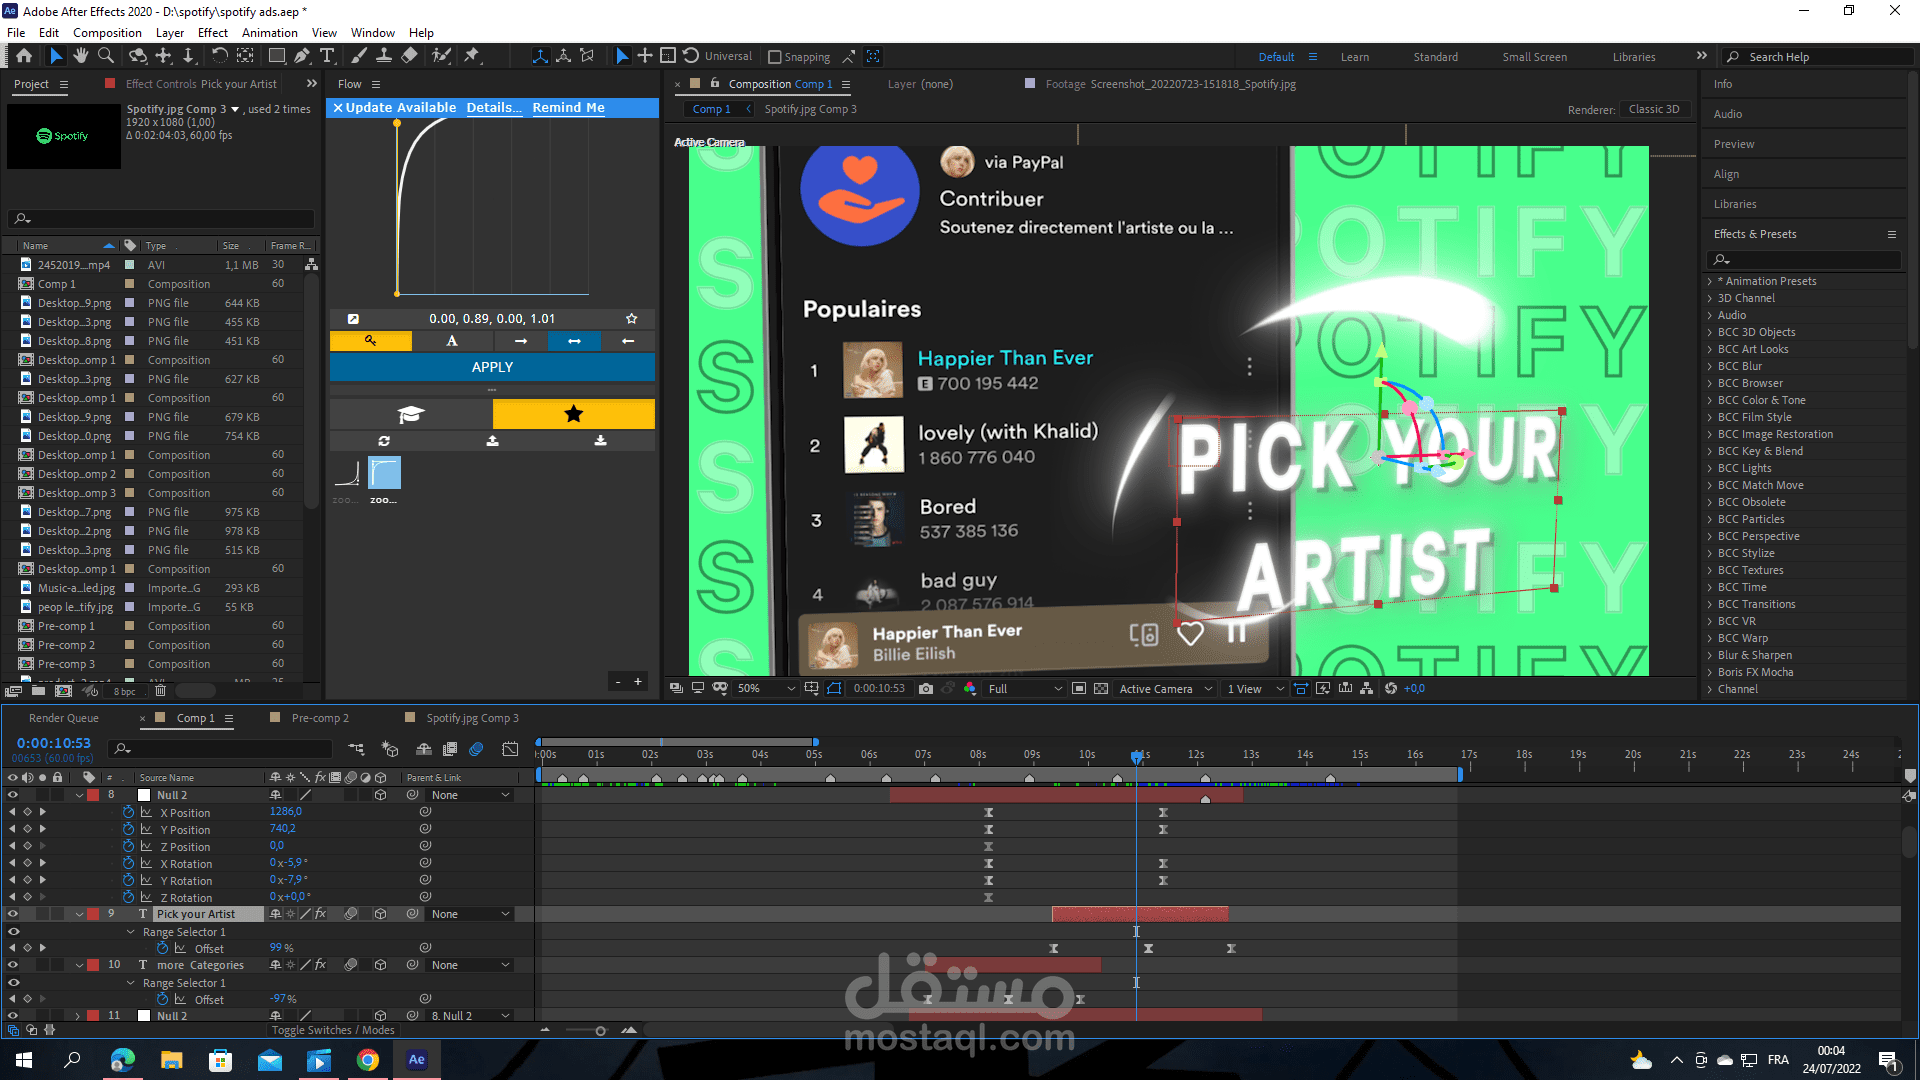Screen dimensions: 1920x1080
Task: Select the Horizontal Type tool
Action: coord(327,56)
